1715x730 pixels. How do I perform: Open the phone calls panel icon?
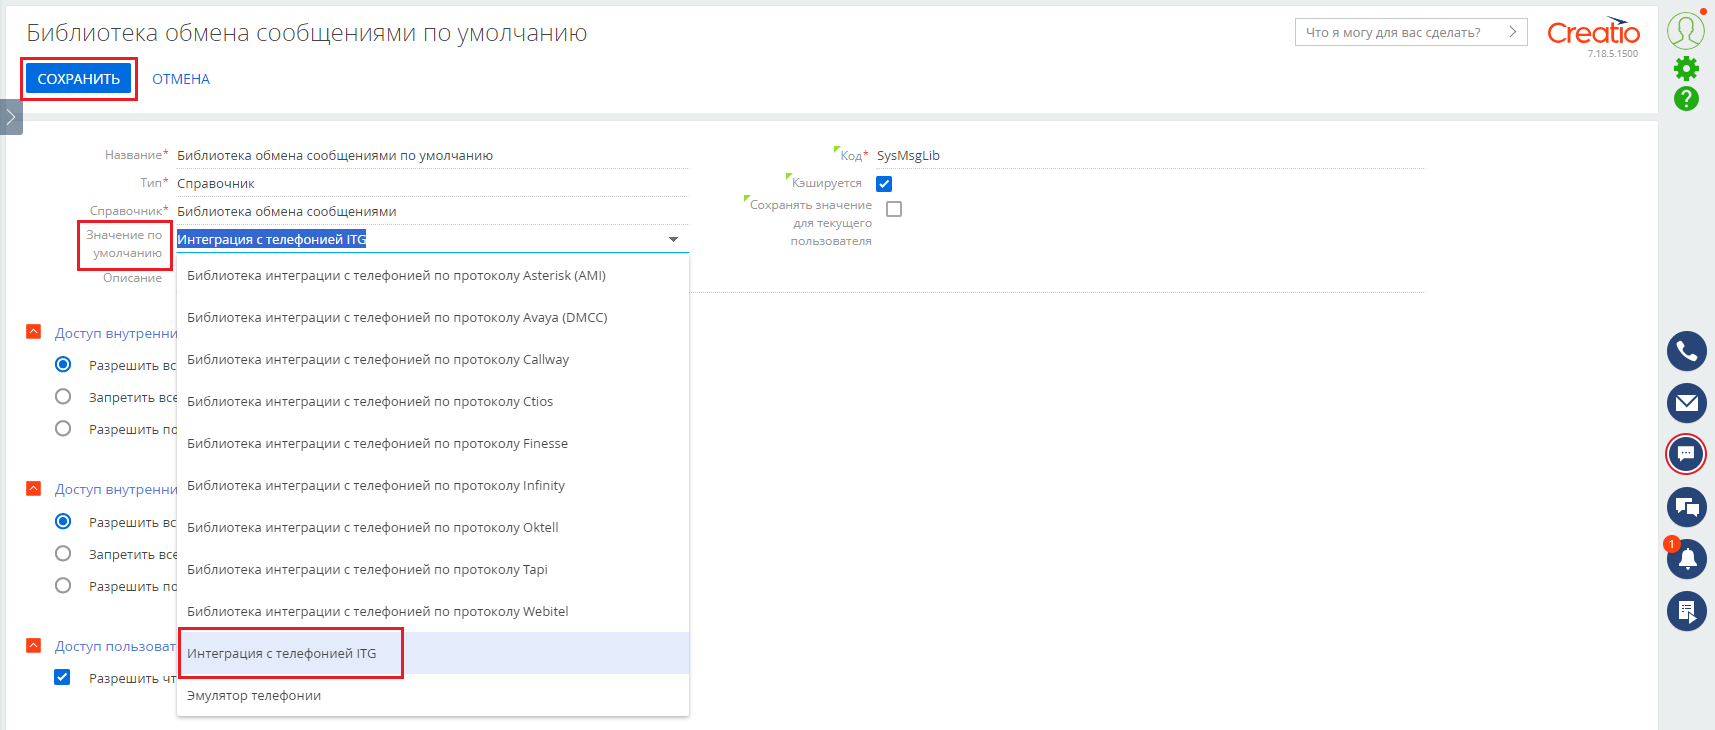point(1686,351)
